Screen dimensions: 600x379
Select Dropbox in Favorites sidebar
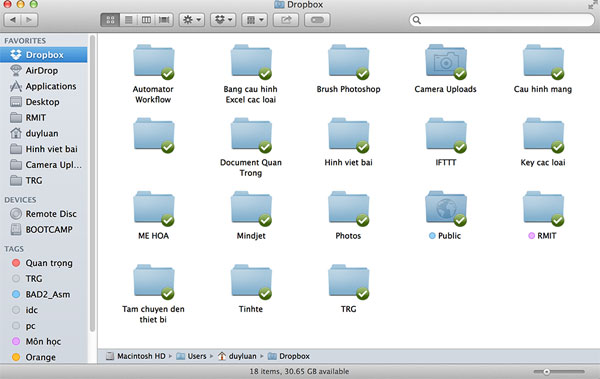(x=44, y=55)
